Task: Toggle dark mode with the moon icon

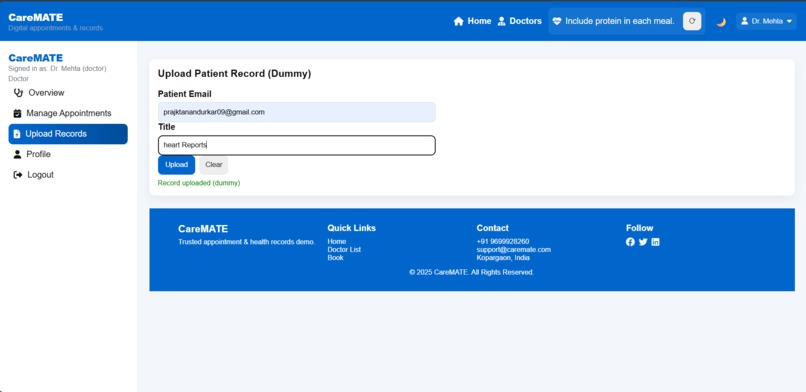Action: (x=721, y=22)
